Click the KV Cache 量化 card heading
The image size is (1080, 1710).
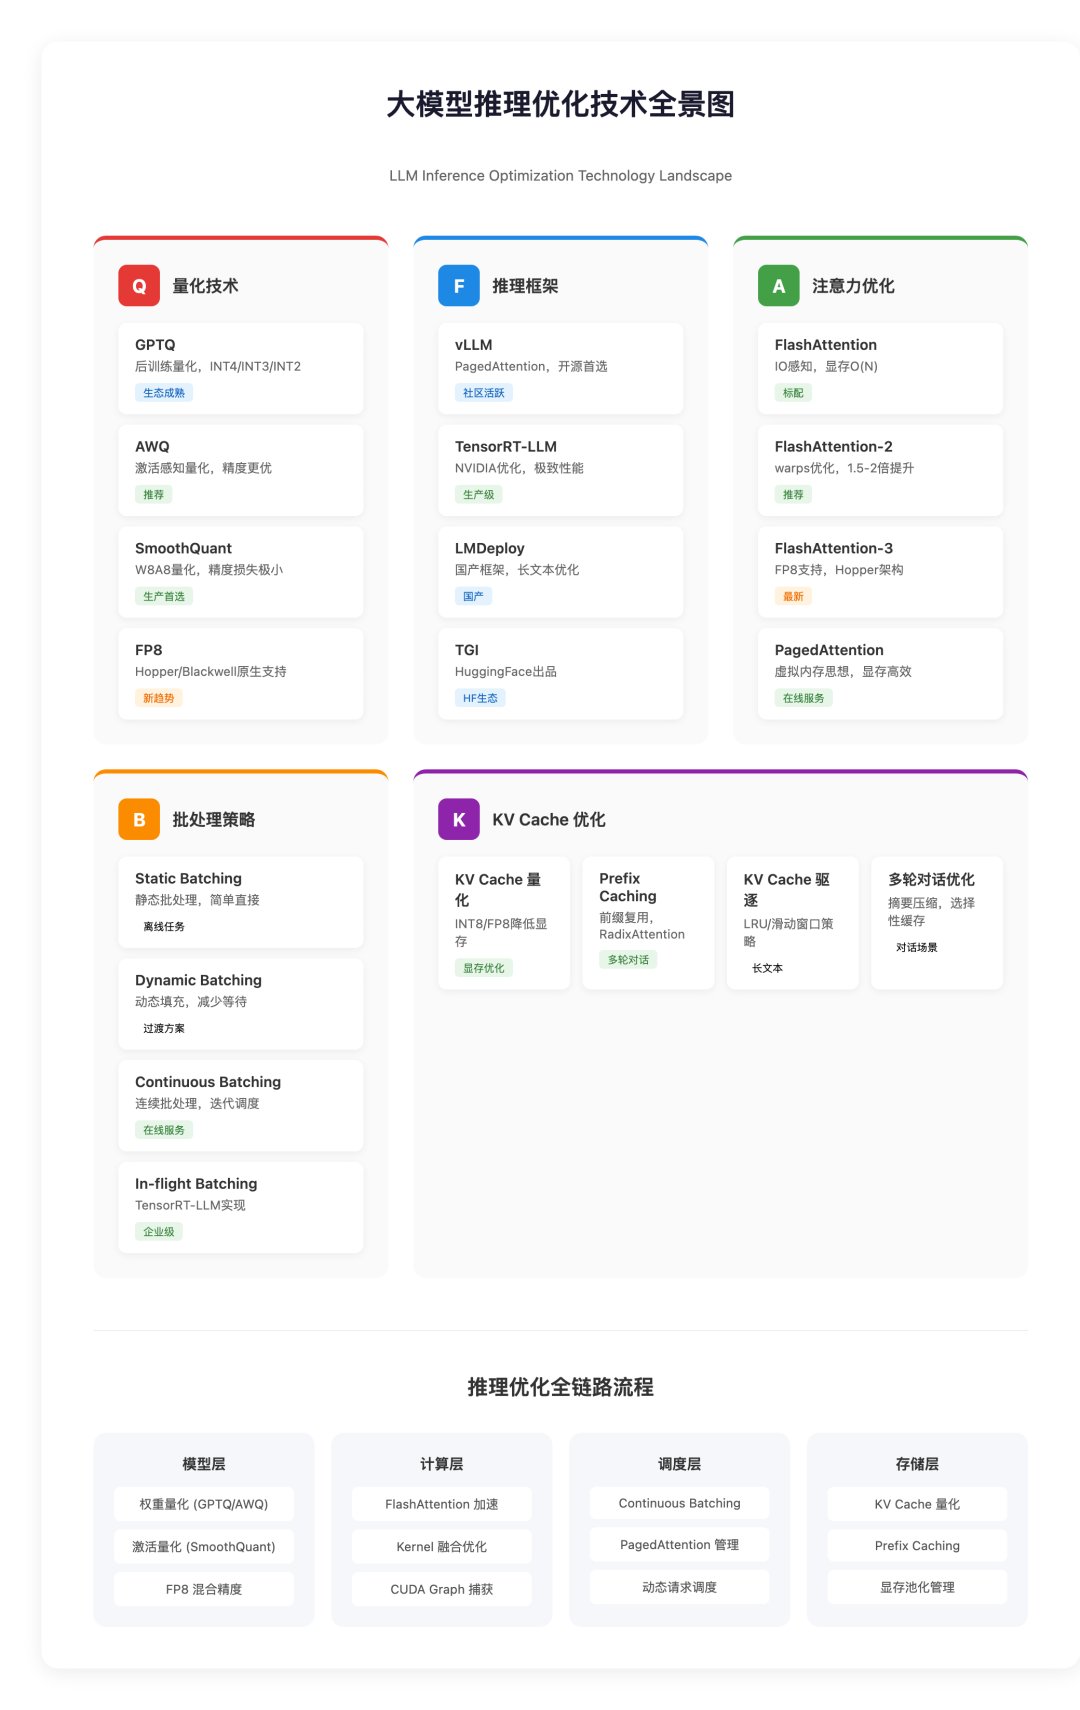498,889
